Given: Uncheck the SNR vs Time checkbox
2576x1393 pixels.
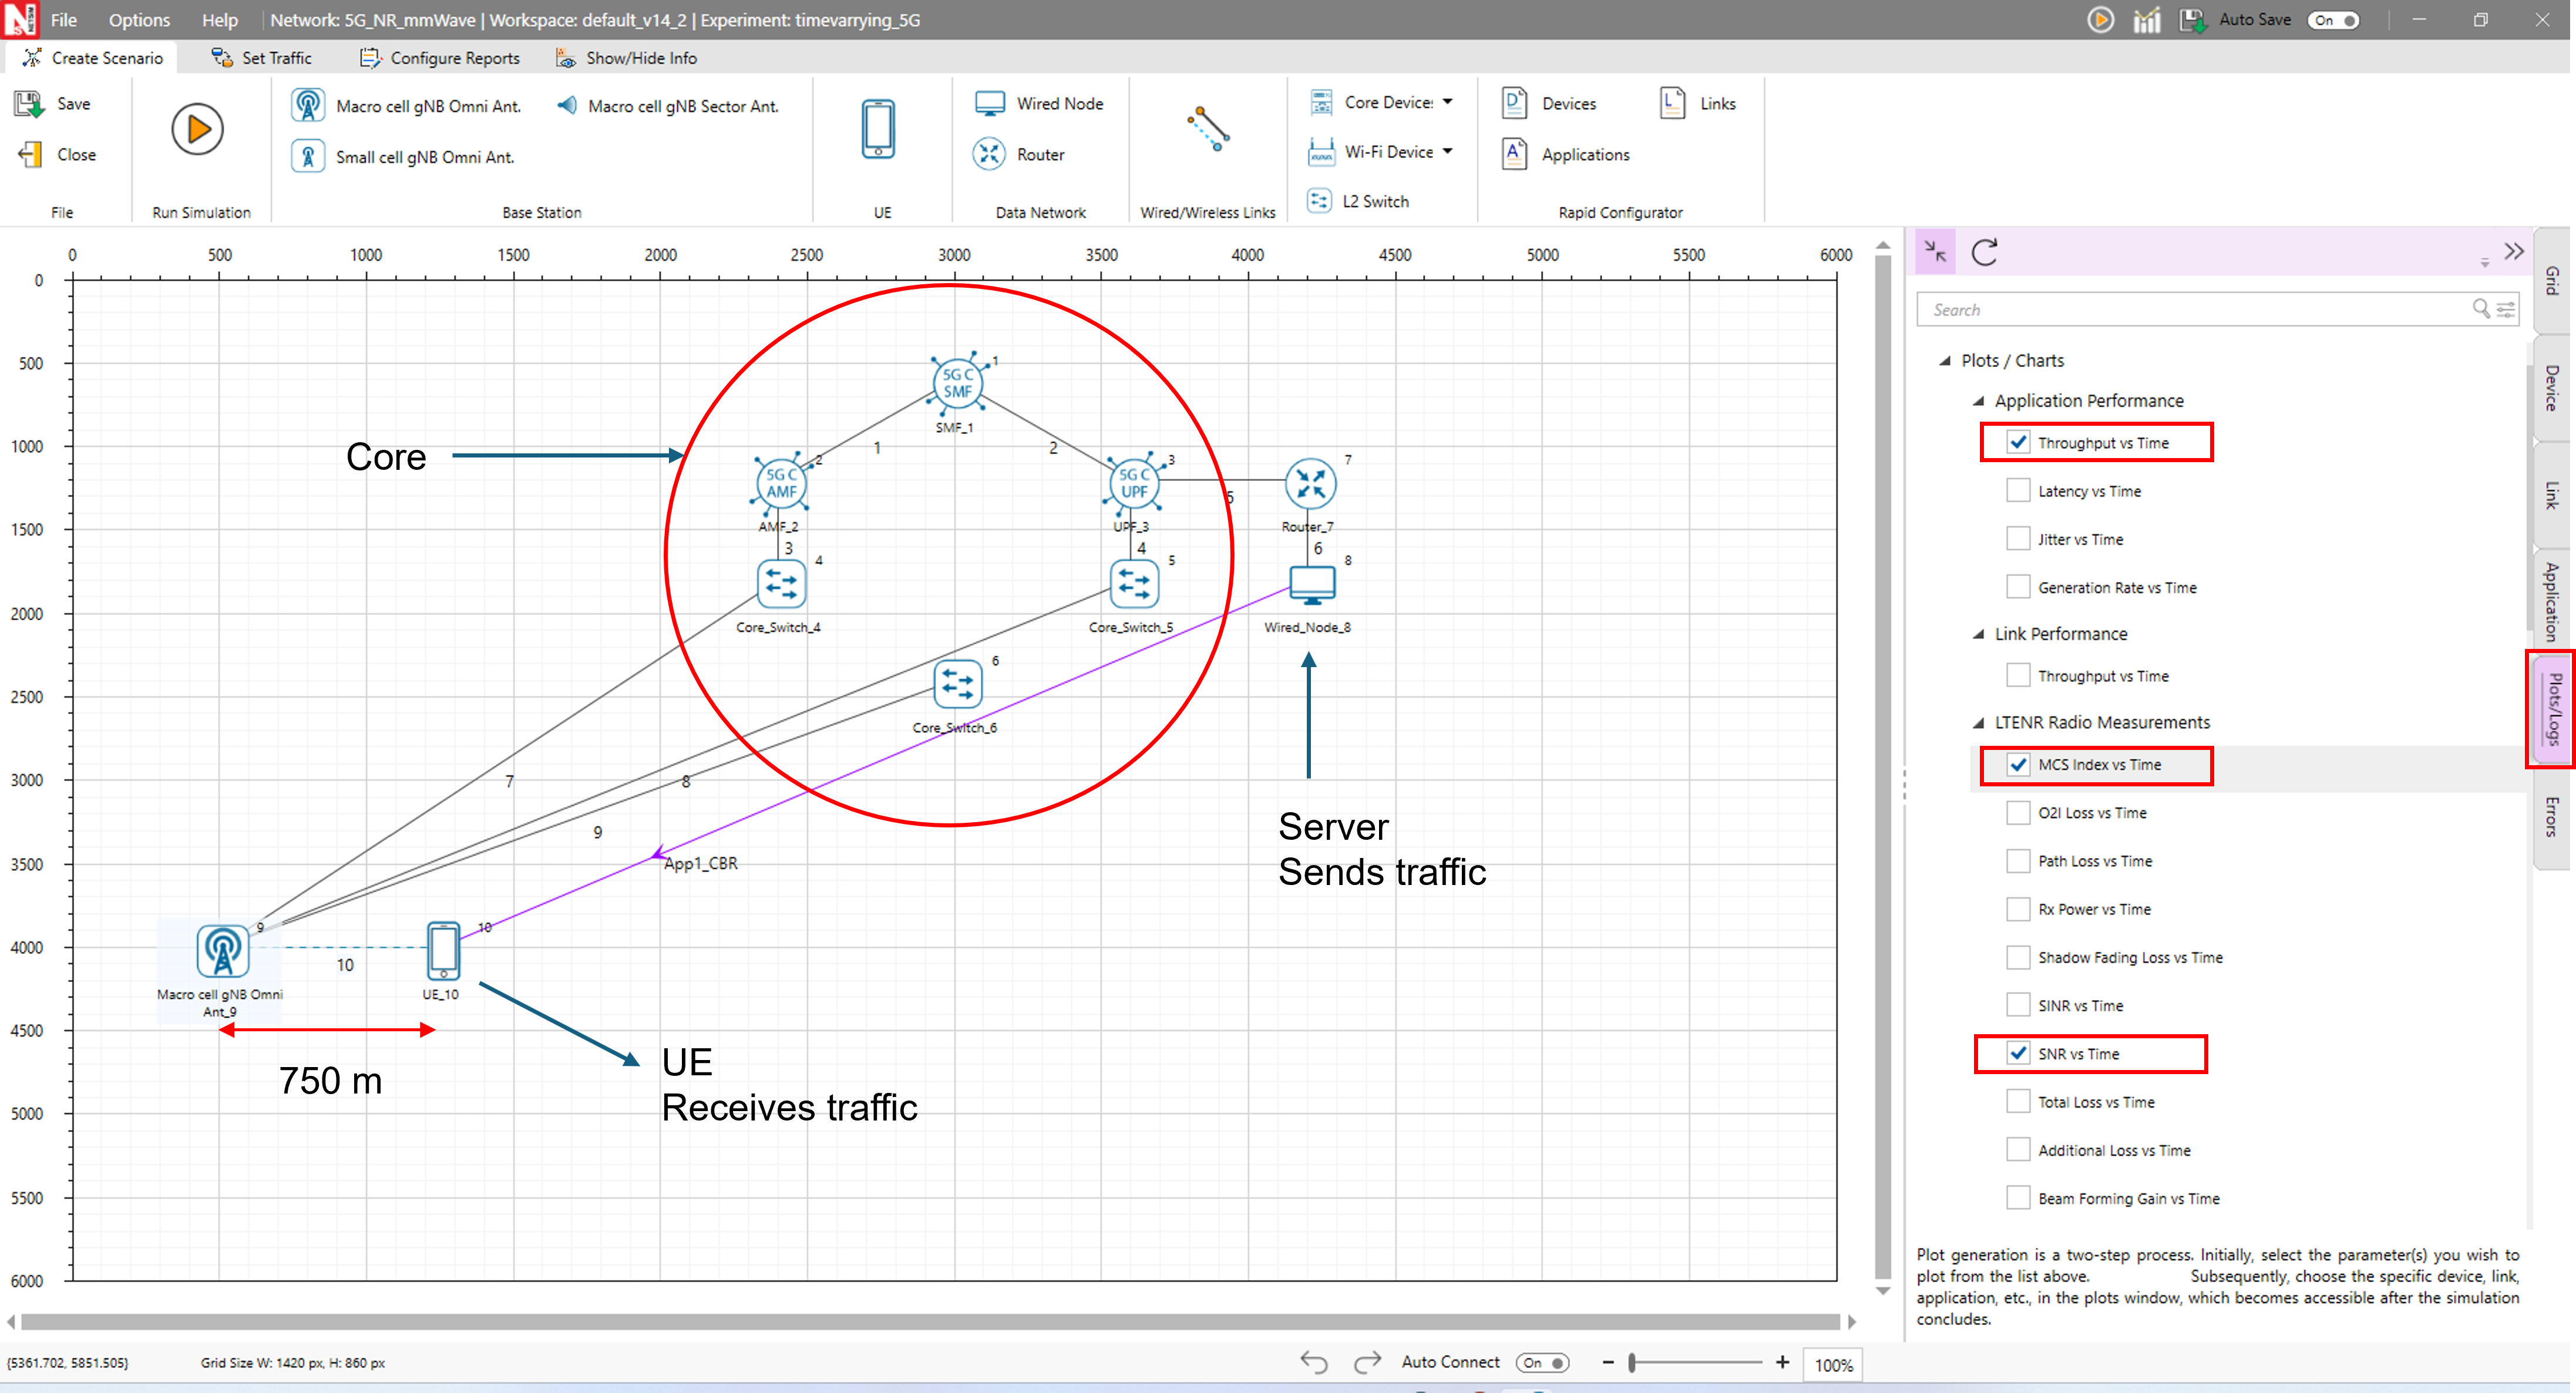Looking at the screenshot, I should point(2018,1054).
